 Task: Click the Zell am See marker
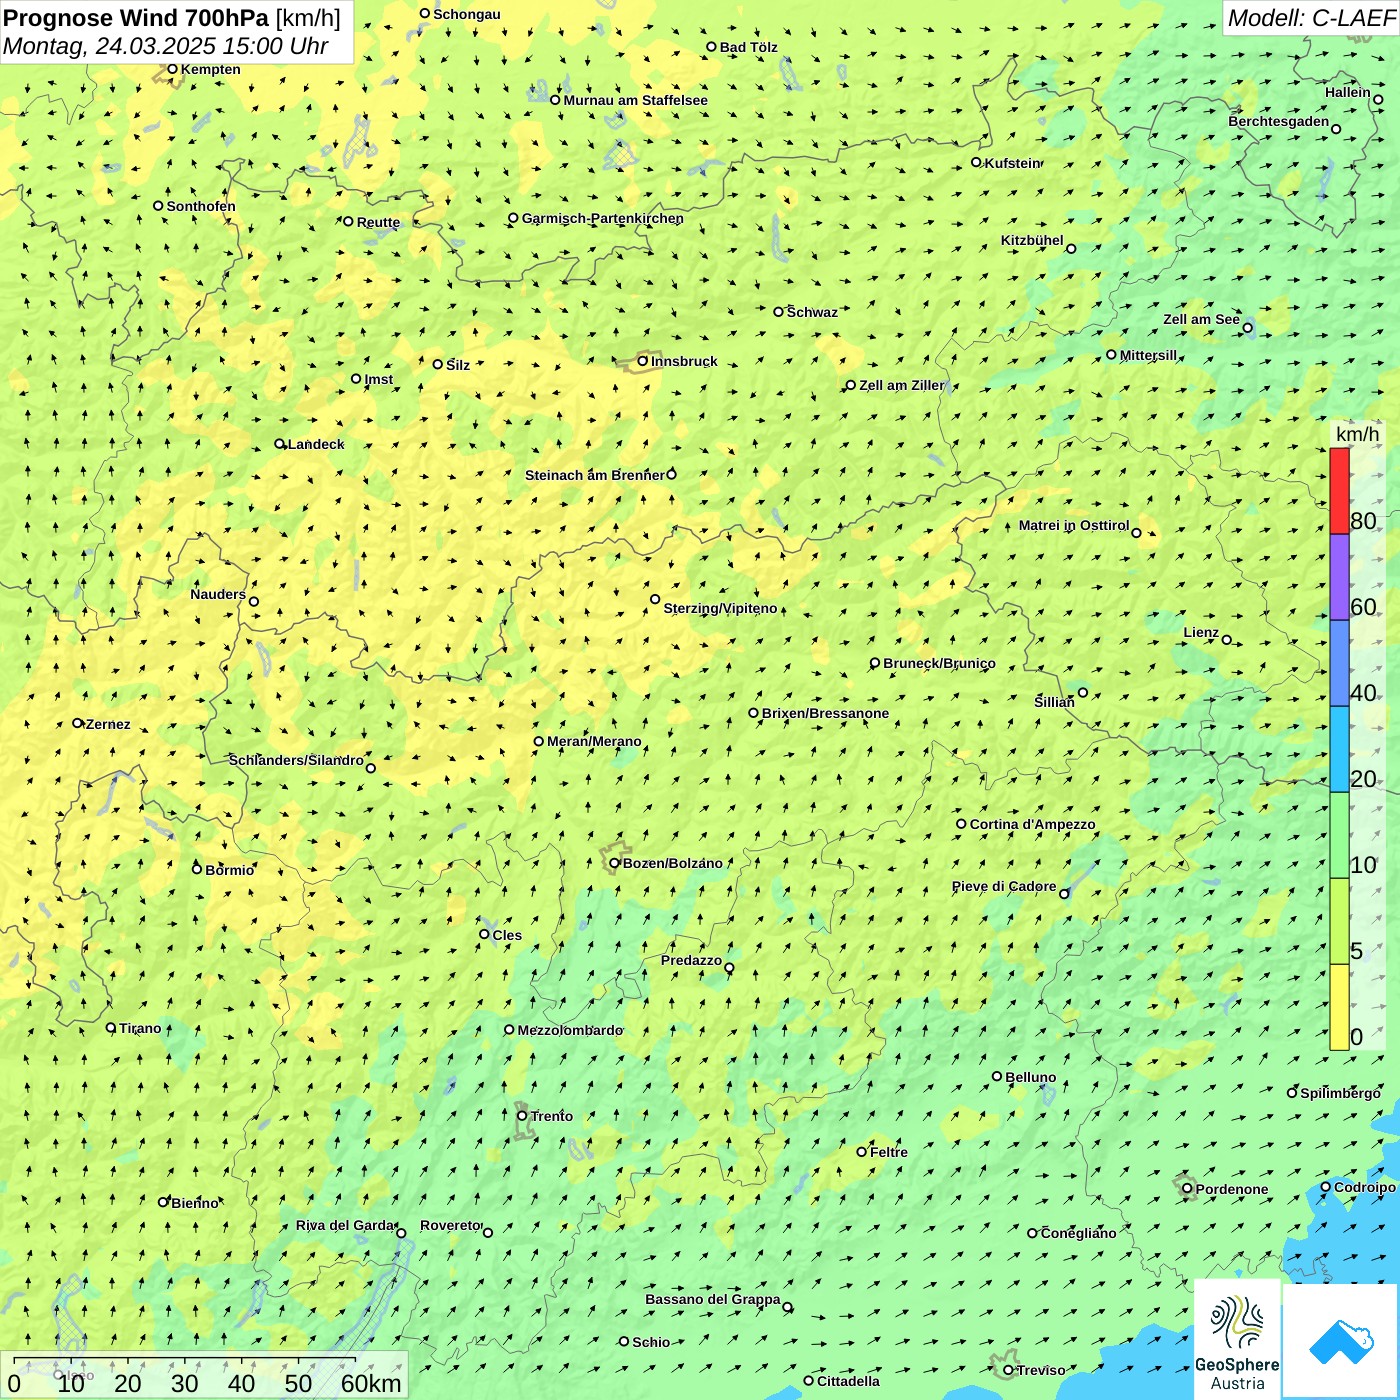(1247, 328)
